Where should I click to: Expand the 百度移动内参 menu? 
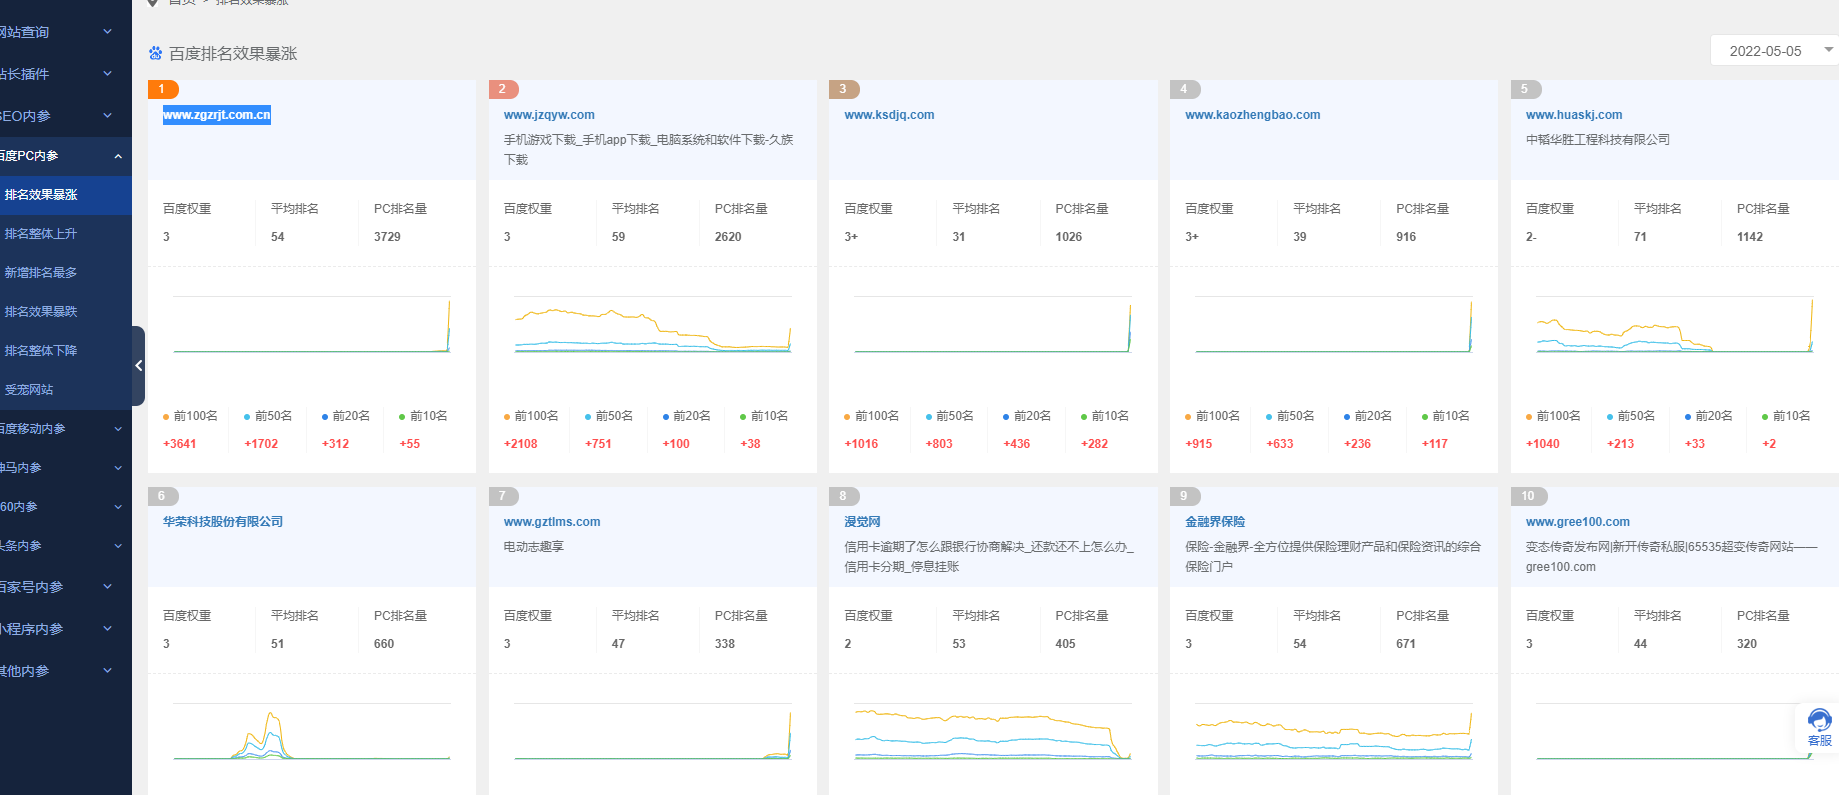coord(66,429)
